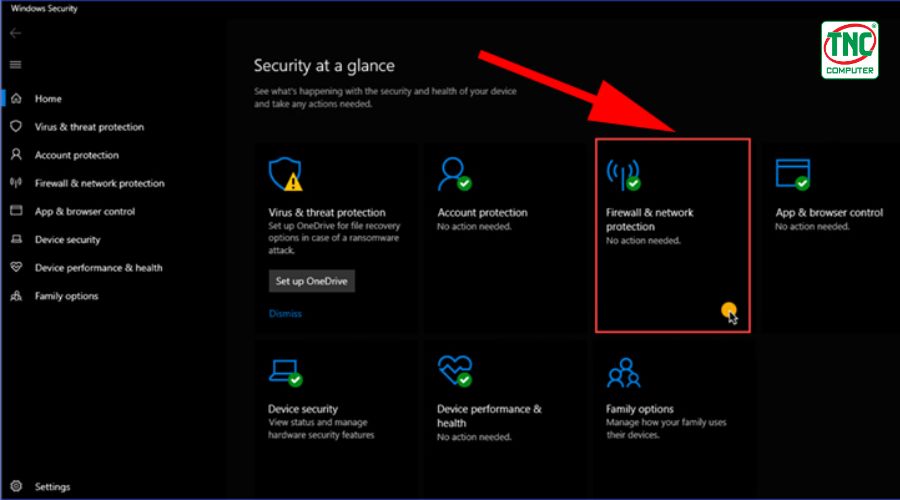
Task: Select Device security in the sidebar
Action: coord(67,239)
